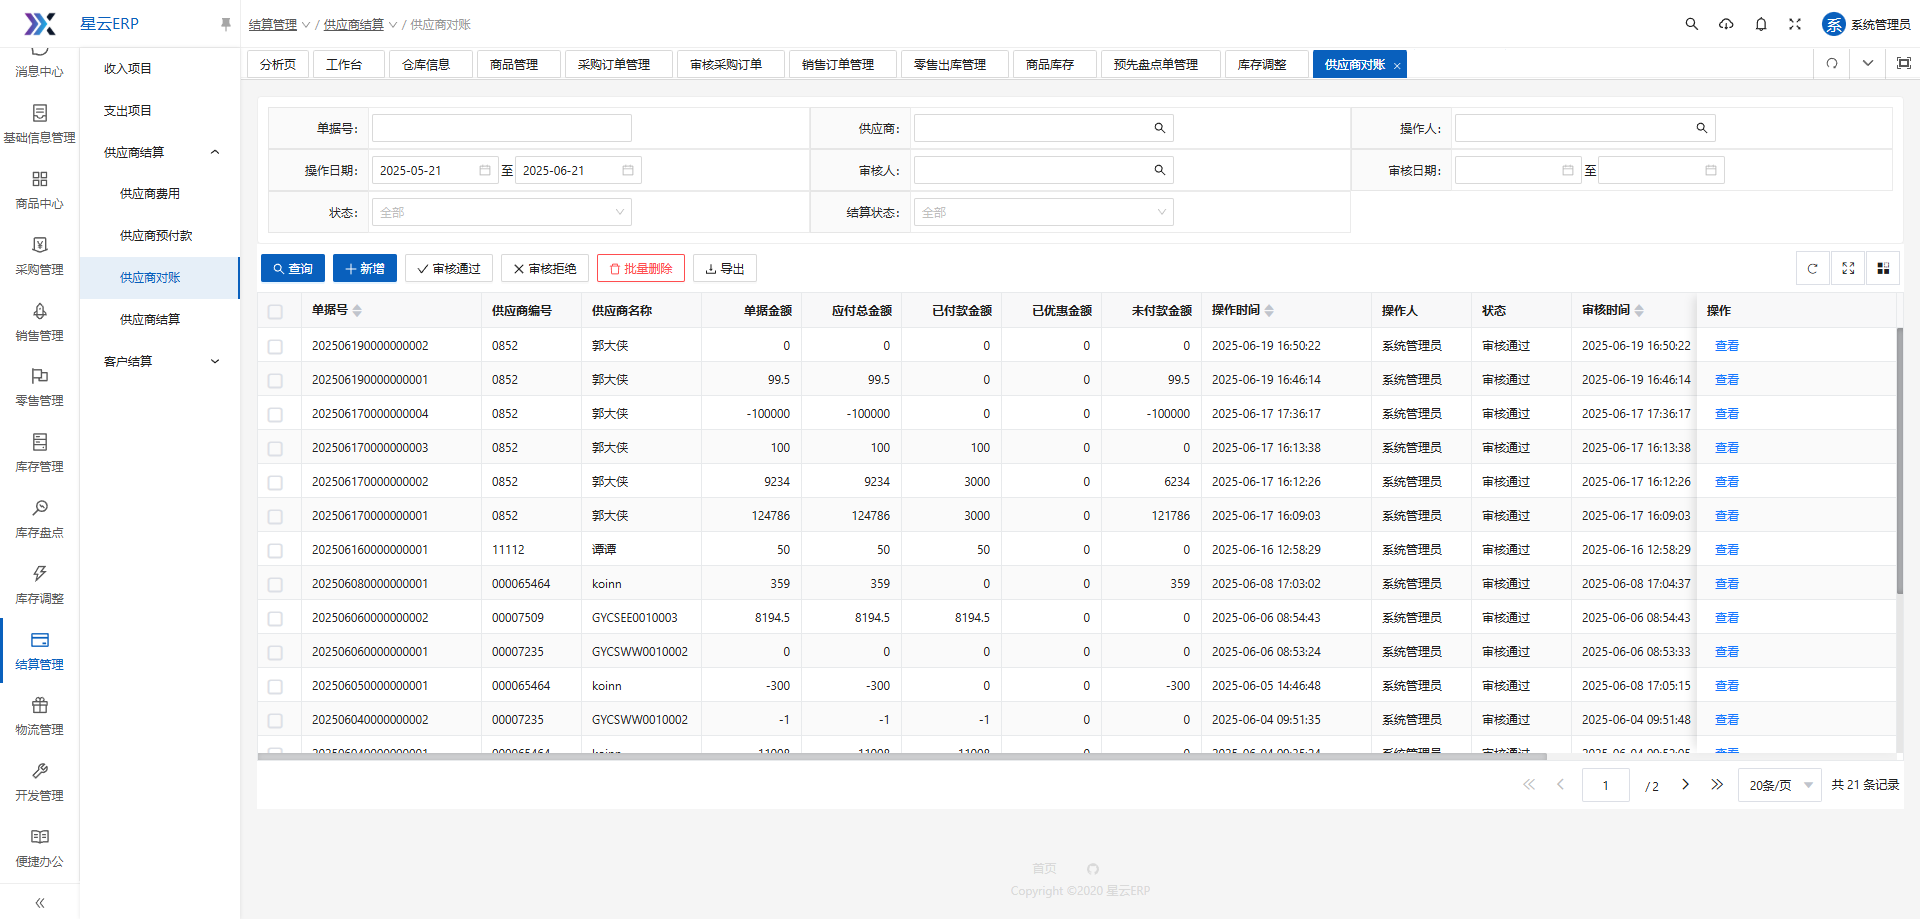
Task: Expand the 客户结算 submenu
Action: 160,361
